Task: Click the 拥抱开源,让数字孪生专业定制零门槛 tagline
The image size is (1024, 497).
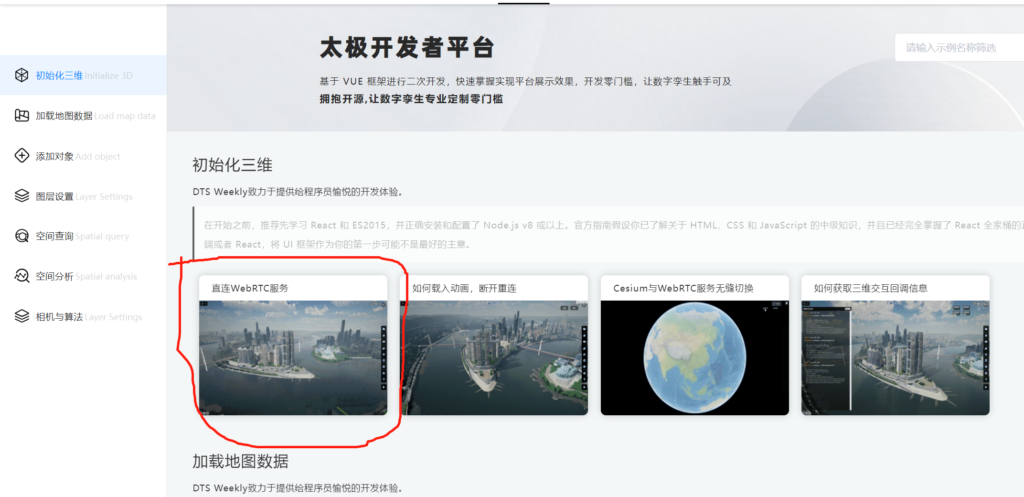Action: 411,99
